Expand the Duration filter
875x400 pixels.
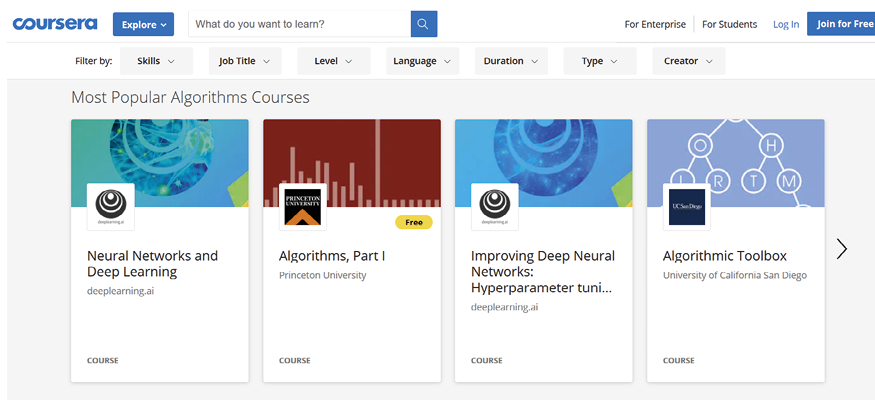(x=511, y=61)
